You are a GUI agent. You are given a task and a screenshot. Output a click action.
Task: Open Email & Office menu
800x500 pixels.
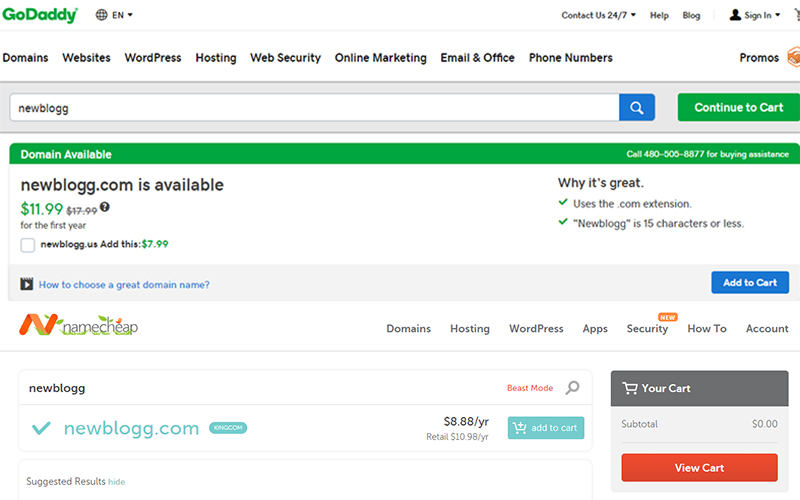pos(478,58)
